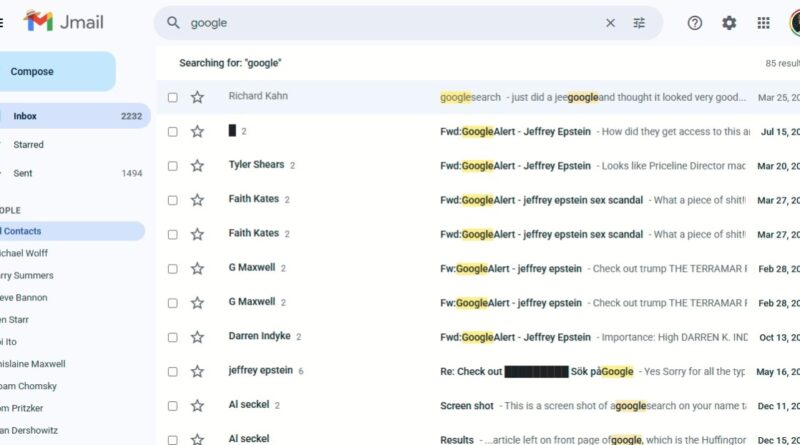Select Noam Chomsky in contacts list
800x445 pixels.
(28, 386)
